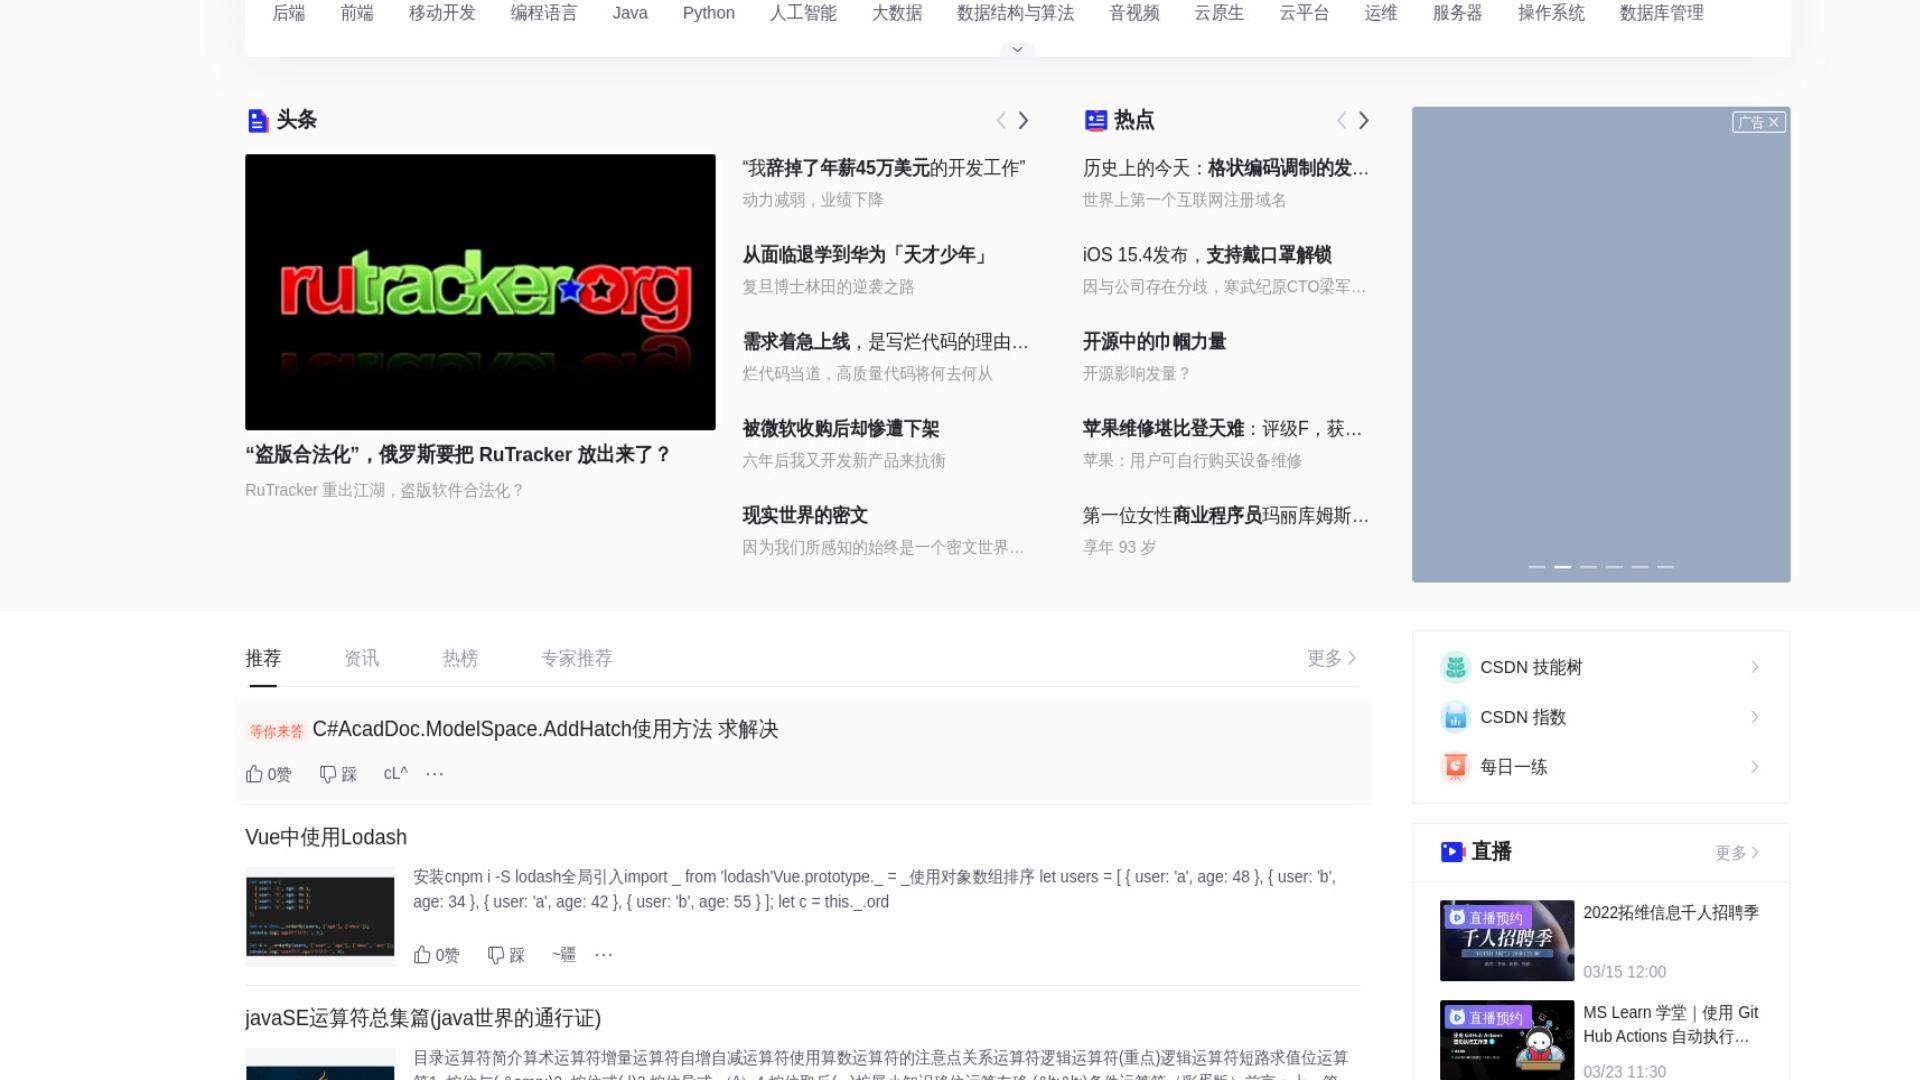Open iOS 15.4发布 hot topic
The height and width of the screenshot is (1080, 1920).
(x=1207, y=255)
